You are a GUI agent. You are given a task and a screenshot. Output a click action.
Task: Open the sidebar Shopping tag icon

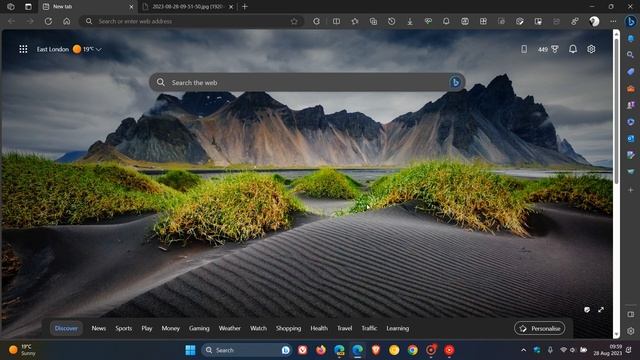pyautogui.click(x=631, y=71)
